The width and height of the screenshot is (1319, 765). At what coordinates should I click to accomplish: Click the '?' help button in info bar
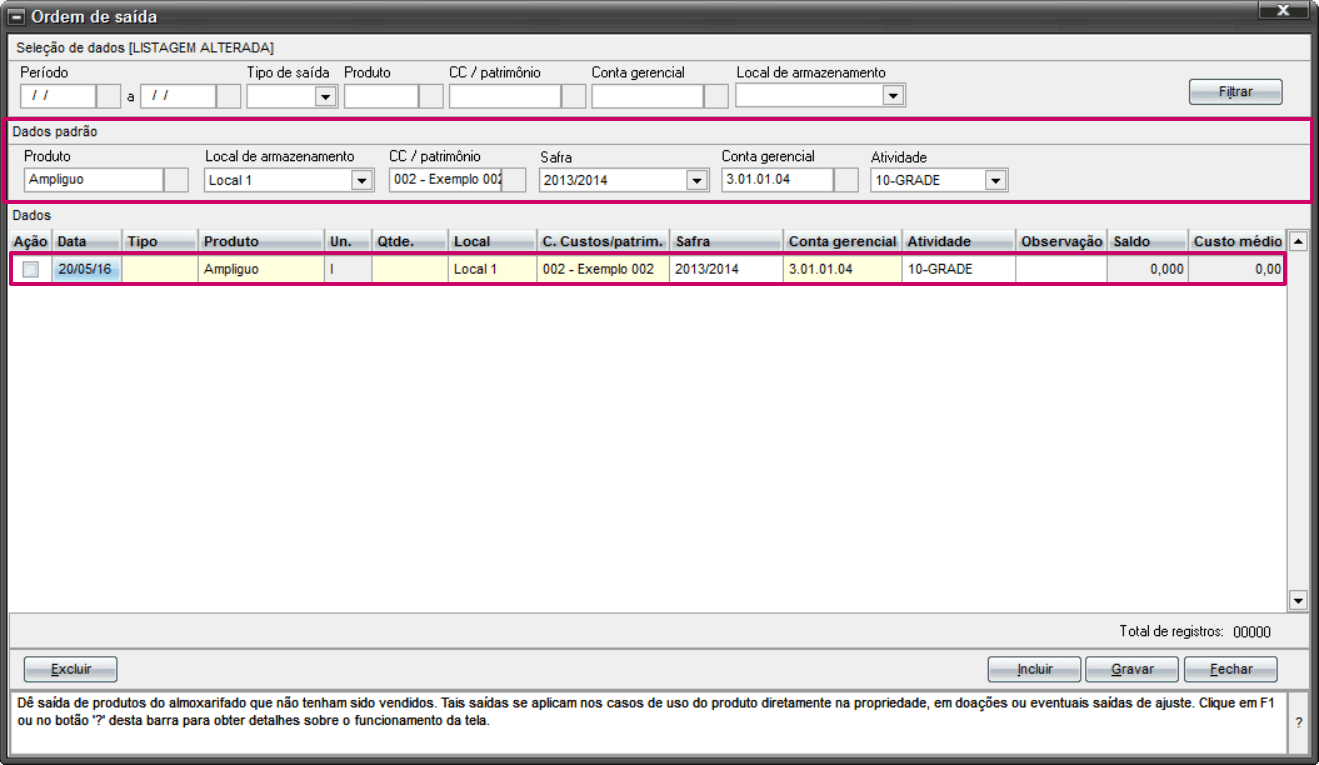pyautogui.click(x=1298, y=722)
